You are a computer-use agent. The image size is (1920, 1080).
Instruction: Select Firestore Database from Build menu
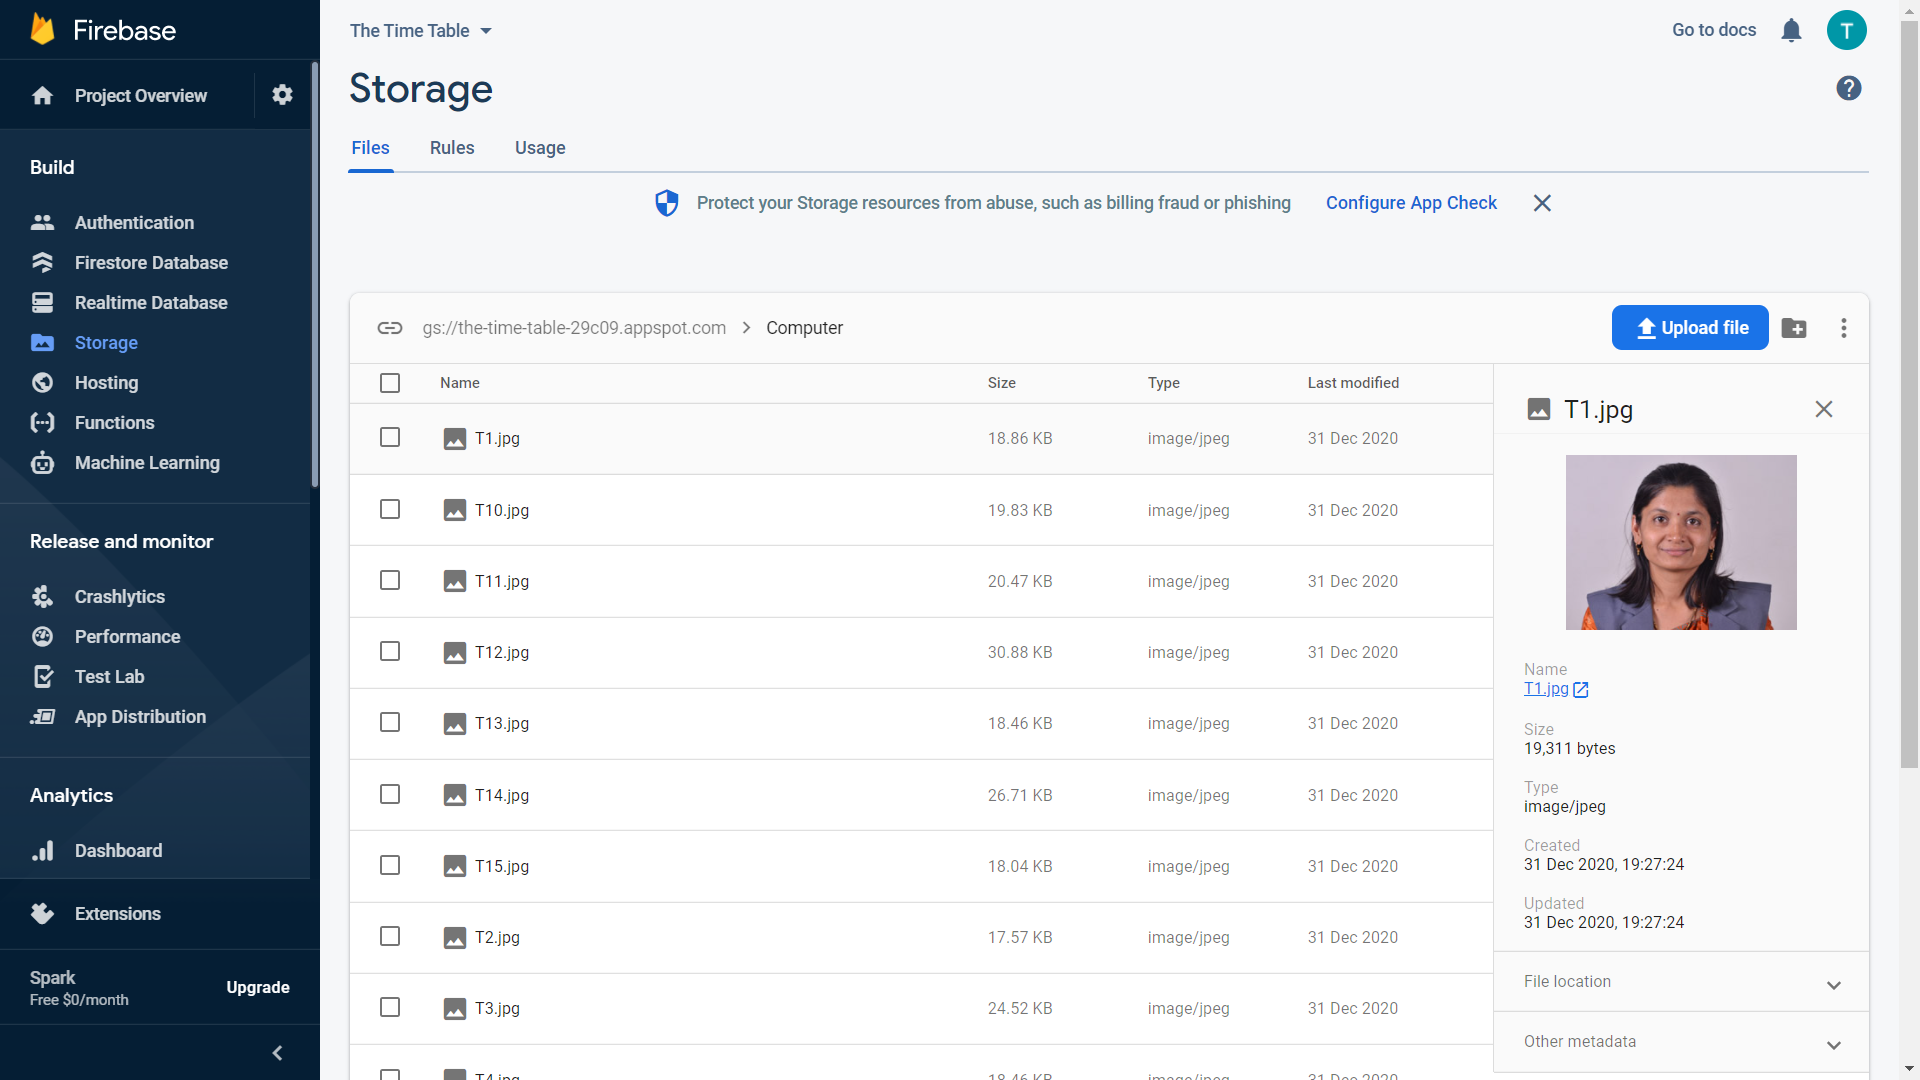pos(151,262)
